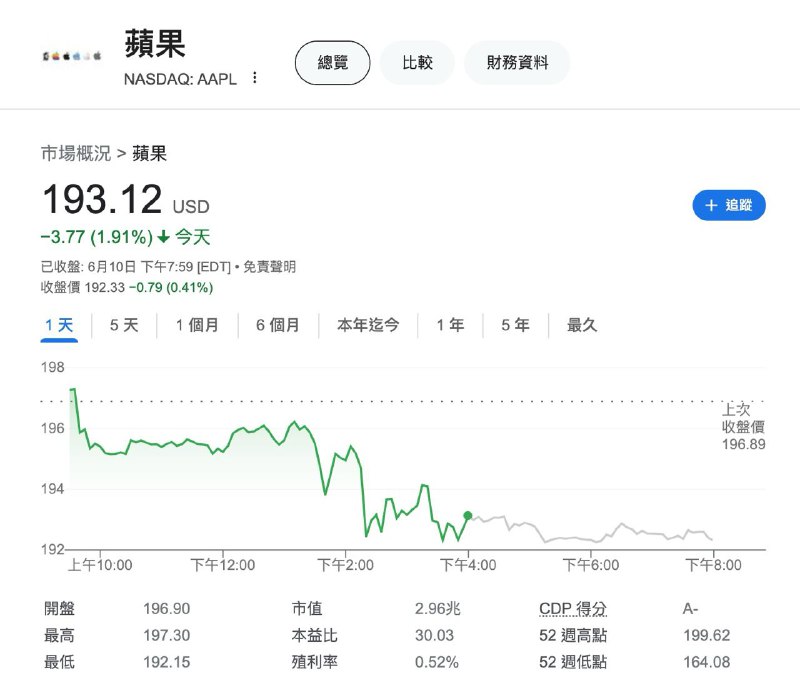This screenshot has height=683, width=800.
Task: Select the 5 天 chart range
Action: pos(124,325)
